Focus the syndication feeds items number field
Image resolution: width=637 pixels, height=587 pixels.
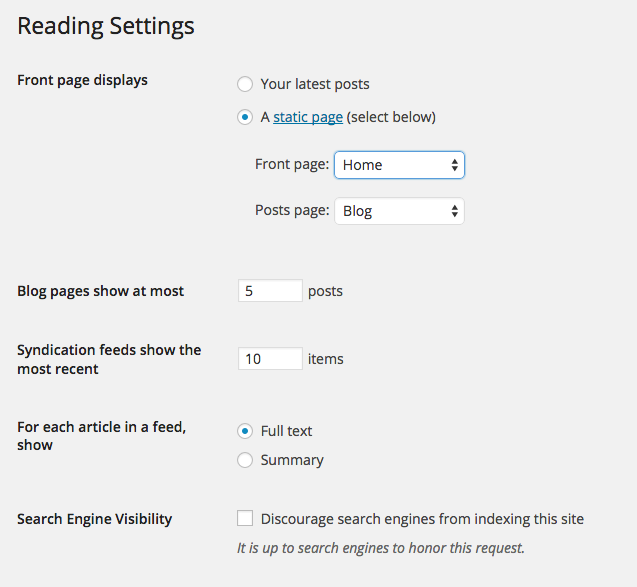click(270, 358)
